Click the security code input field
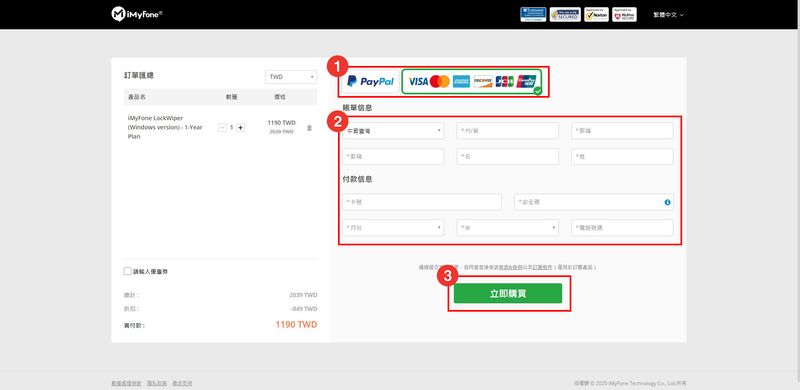This screenshot has height=390, width=800. (594, 202)
